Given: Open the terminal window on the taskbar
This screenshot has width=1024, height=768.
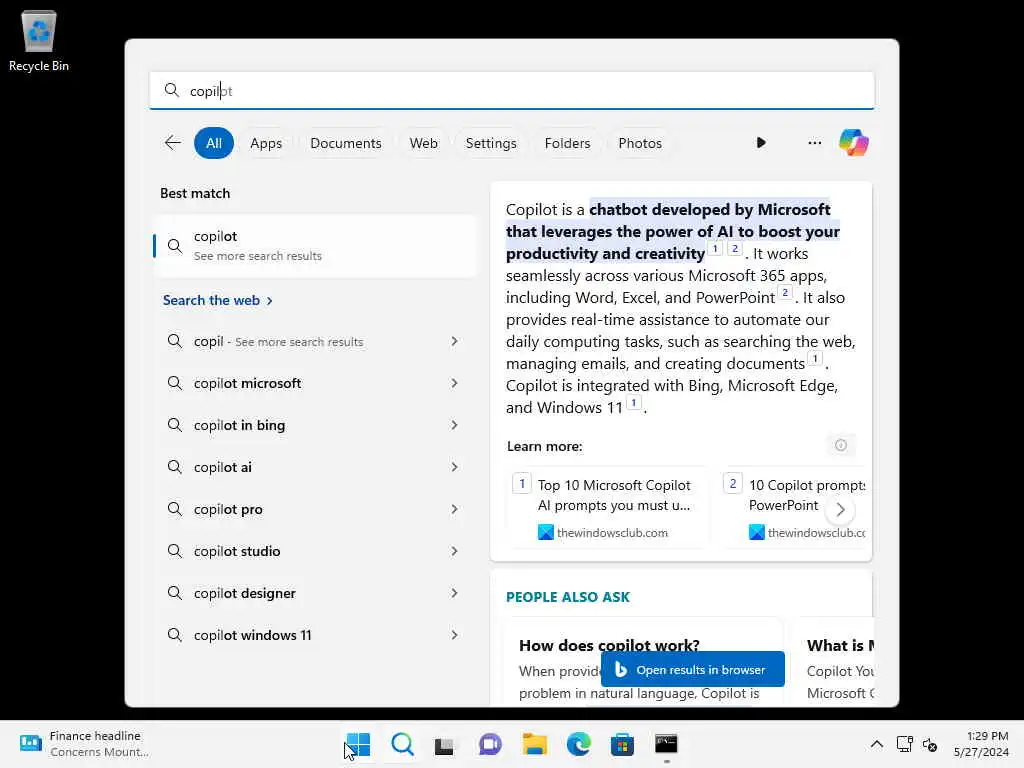Looking at the screenshot, I should click(x=666, y=744).
